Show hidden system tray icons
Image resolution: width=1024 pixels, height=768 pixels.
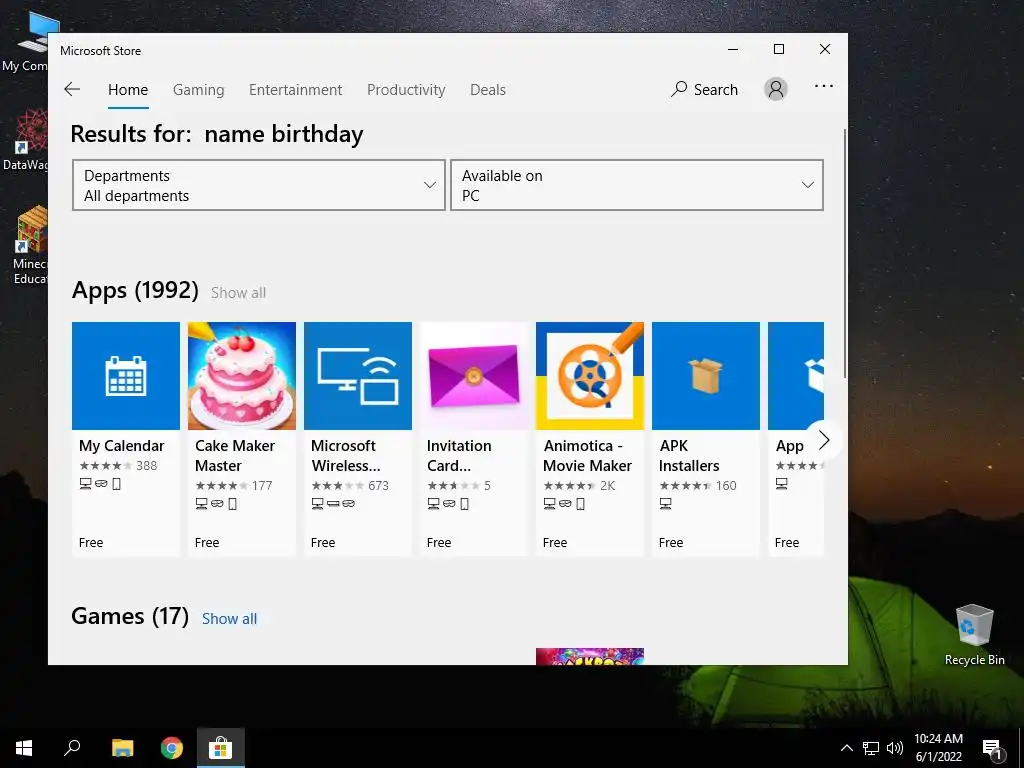846,748
